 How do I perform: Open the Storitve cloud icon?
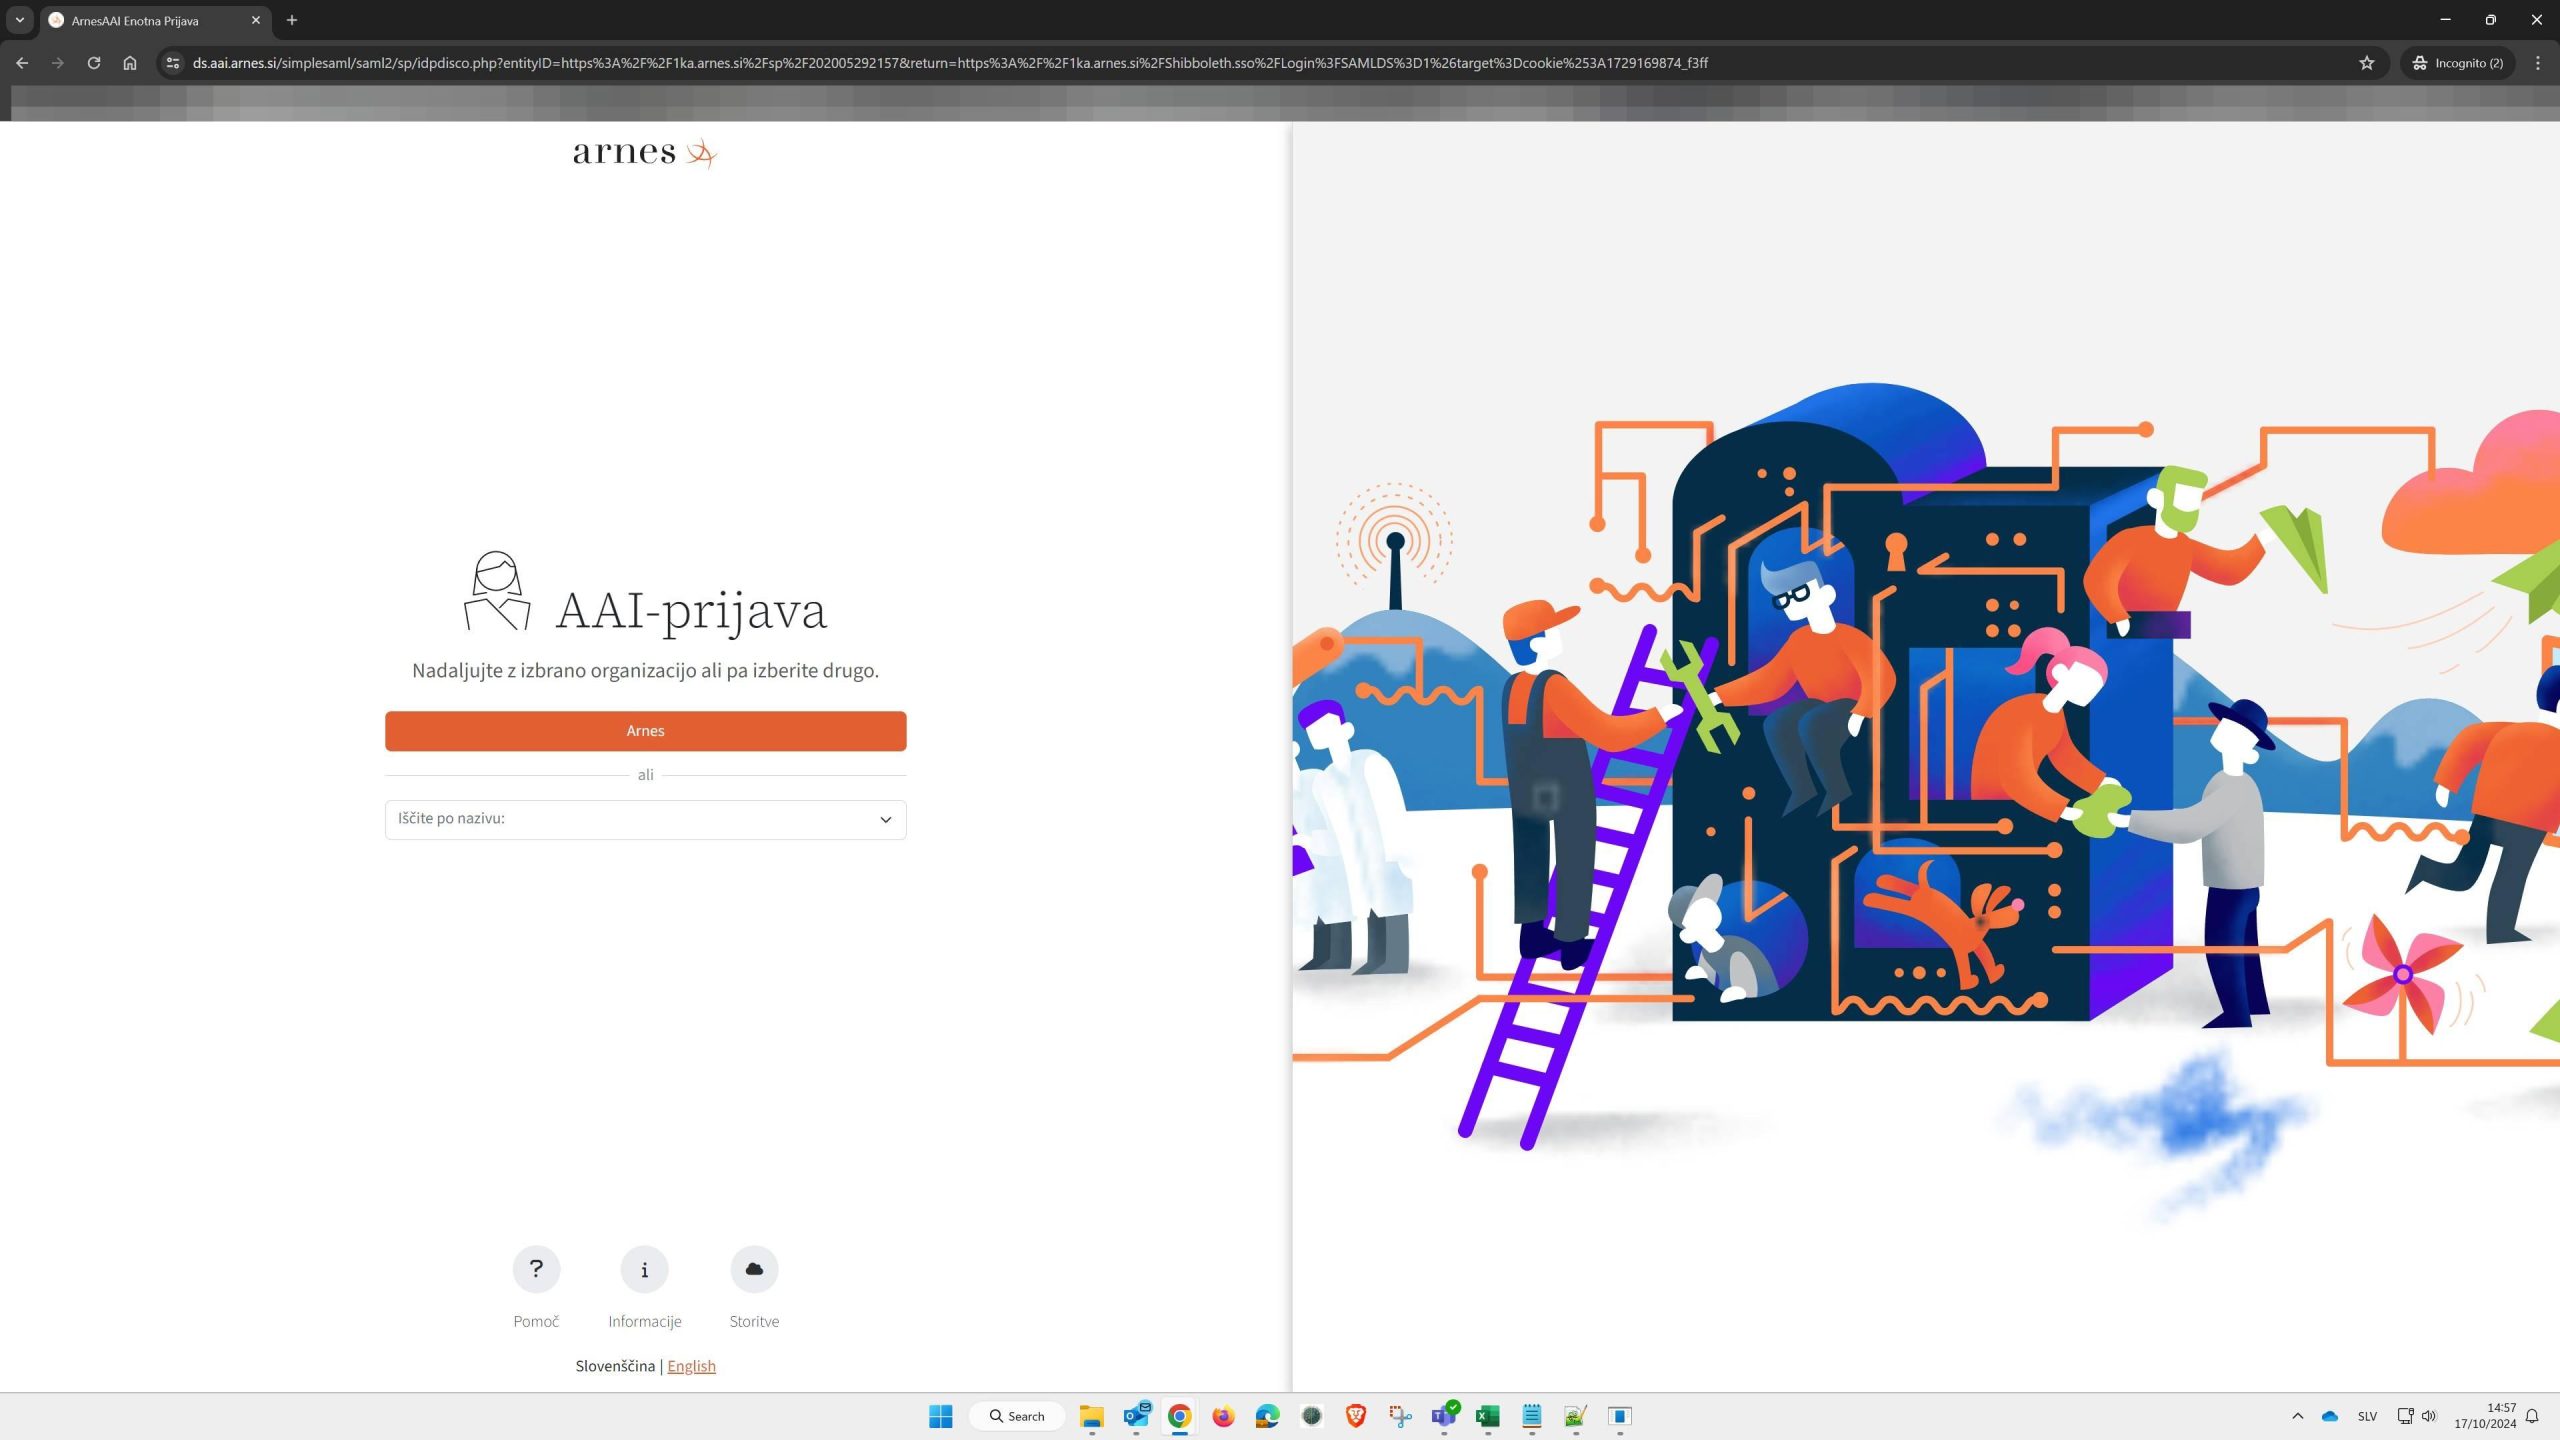(754, 1269)
